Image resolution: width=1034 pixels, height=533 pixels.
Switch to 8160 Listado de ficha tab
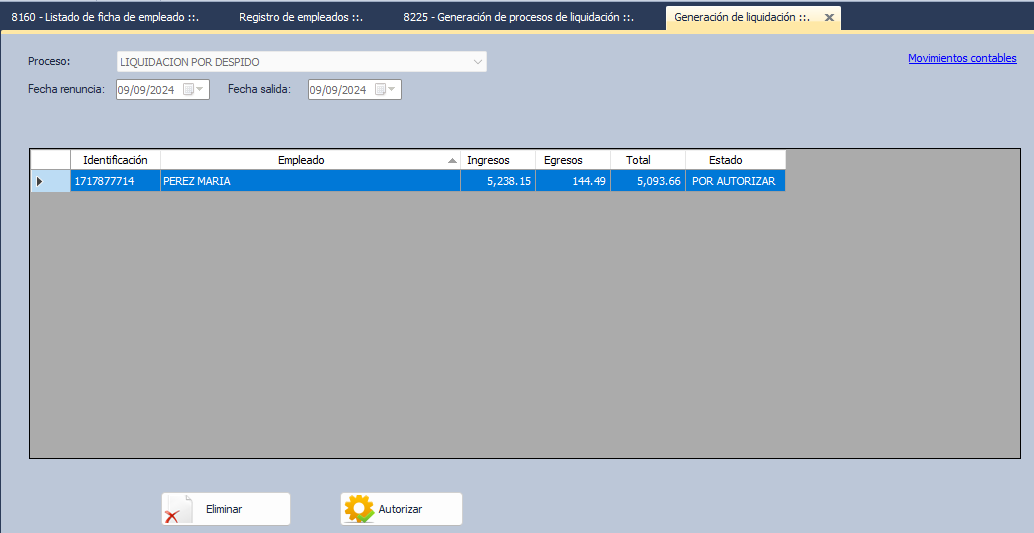pos(105,18)
